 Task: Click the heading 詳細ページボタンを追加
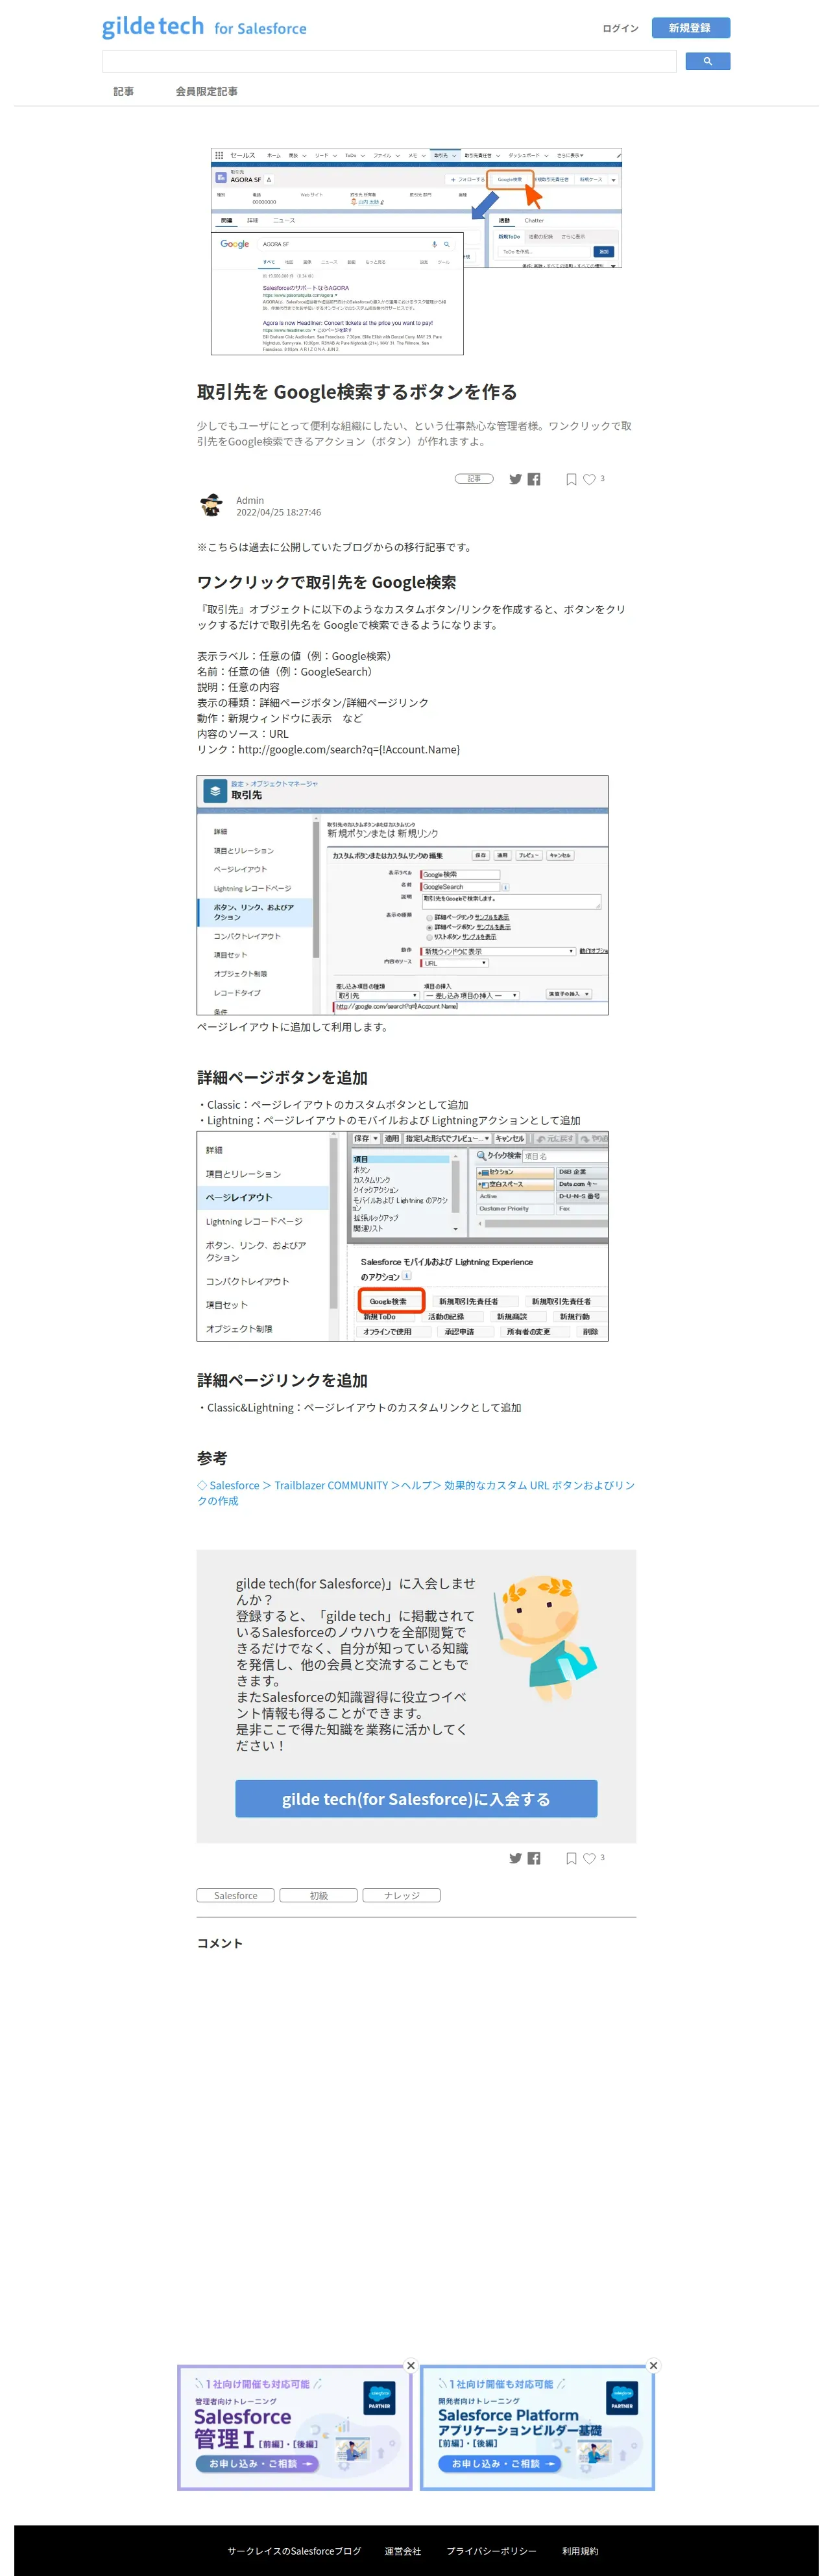282,1077
